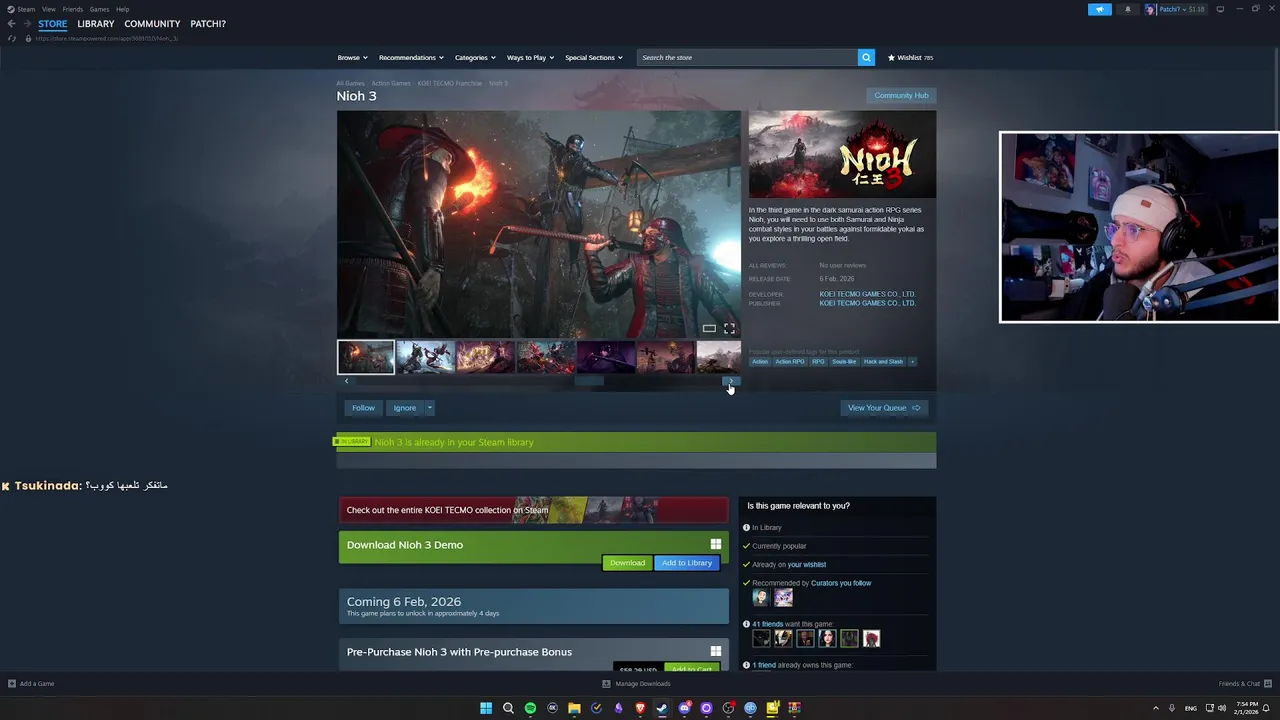Click the first curator avatar

pos(761,598)
